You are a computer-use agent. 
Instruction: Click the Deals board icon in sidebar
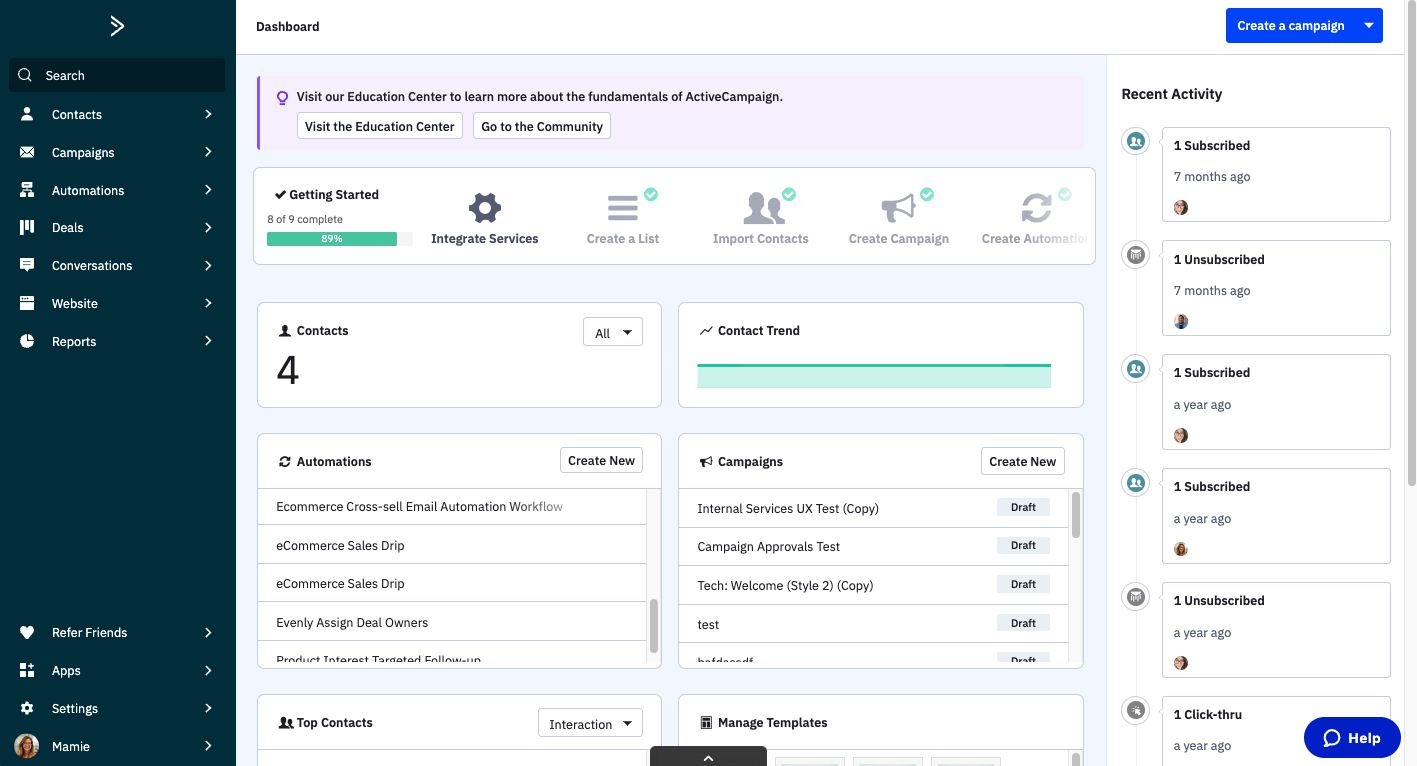tap(27, 227)
